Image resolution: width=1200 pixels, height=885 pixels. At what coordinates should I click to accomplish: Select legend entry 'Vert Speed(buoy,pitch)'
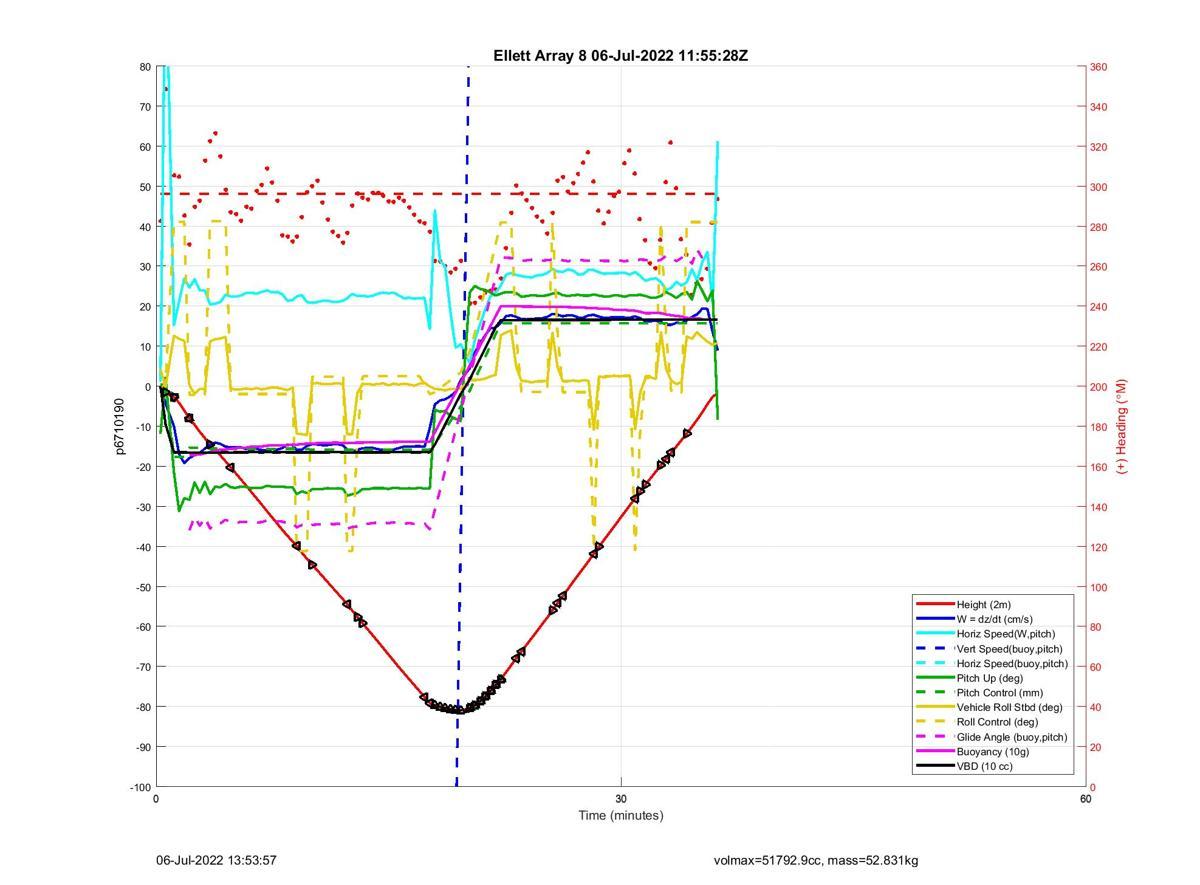pyautogui.click(x=1009, y=649)
